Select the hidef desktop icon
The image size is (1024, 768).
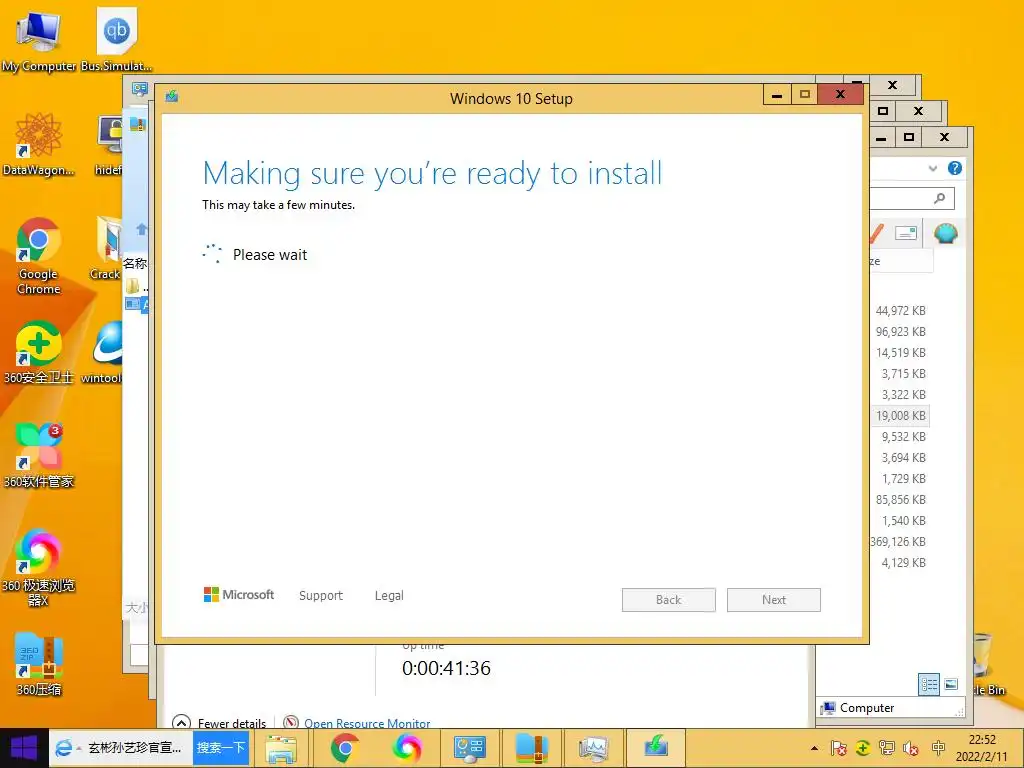tap(109, 145)
